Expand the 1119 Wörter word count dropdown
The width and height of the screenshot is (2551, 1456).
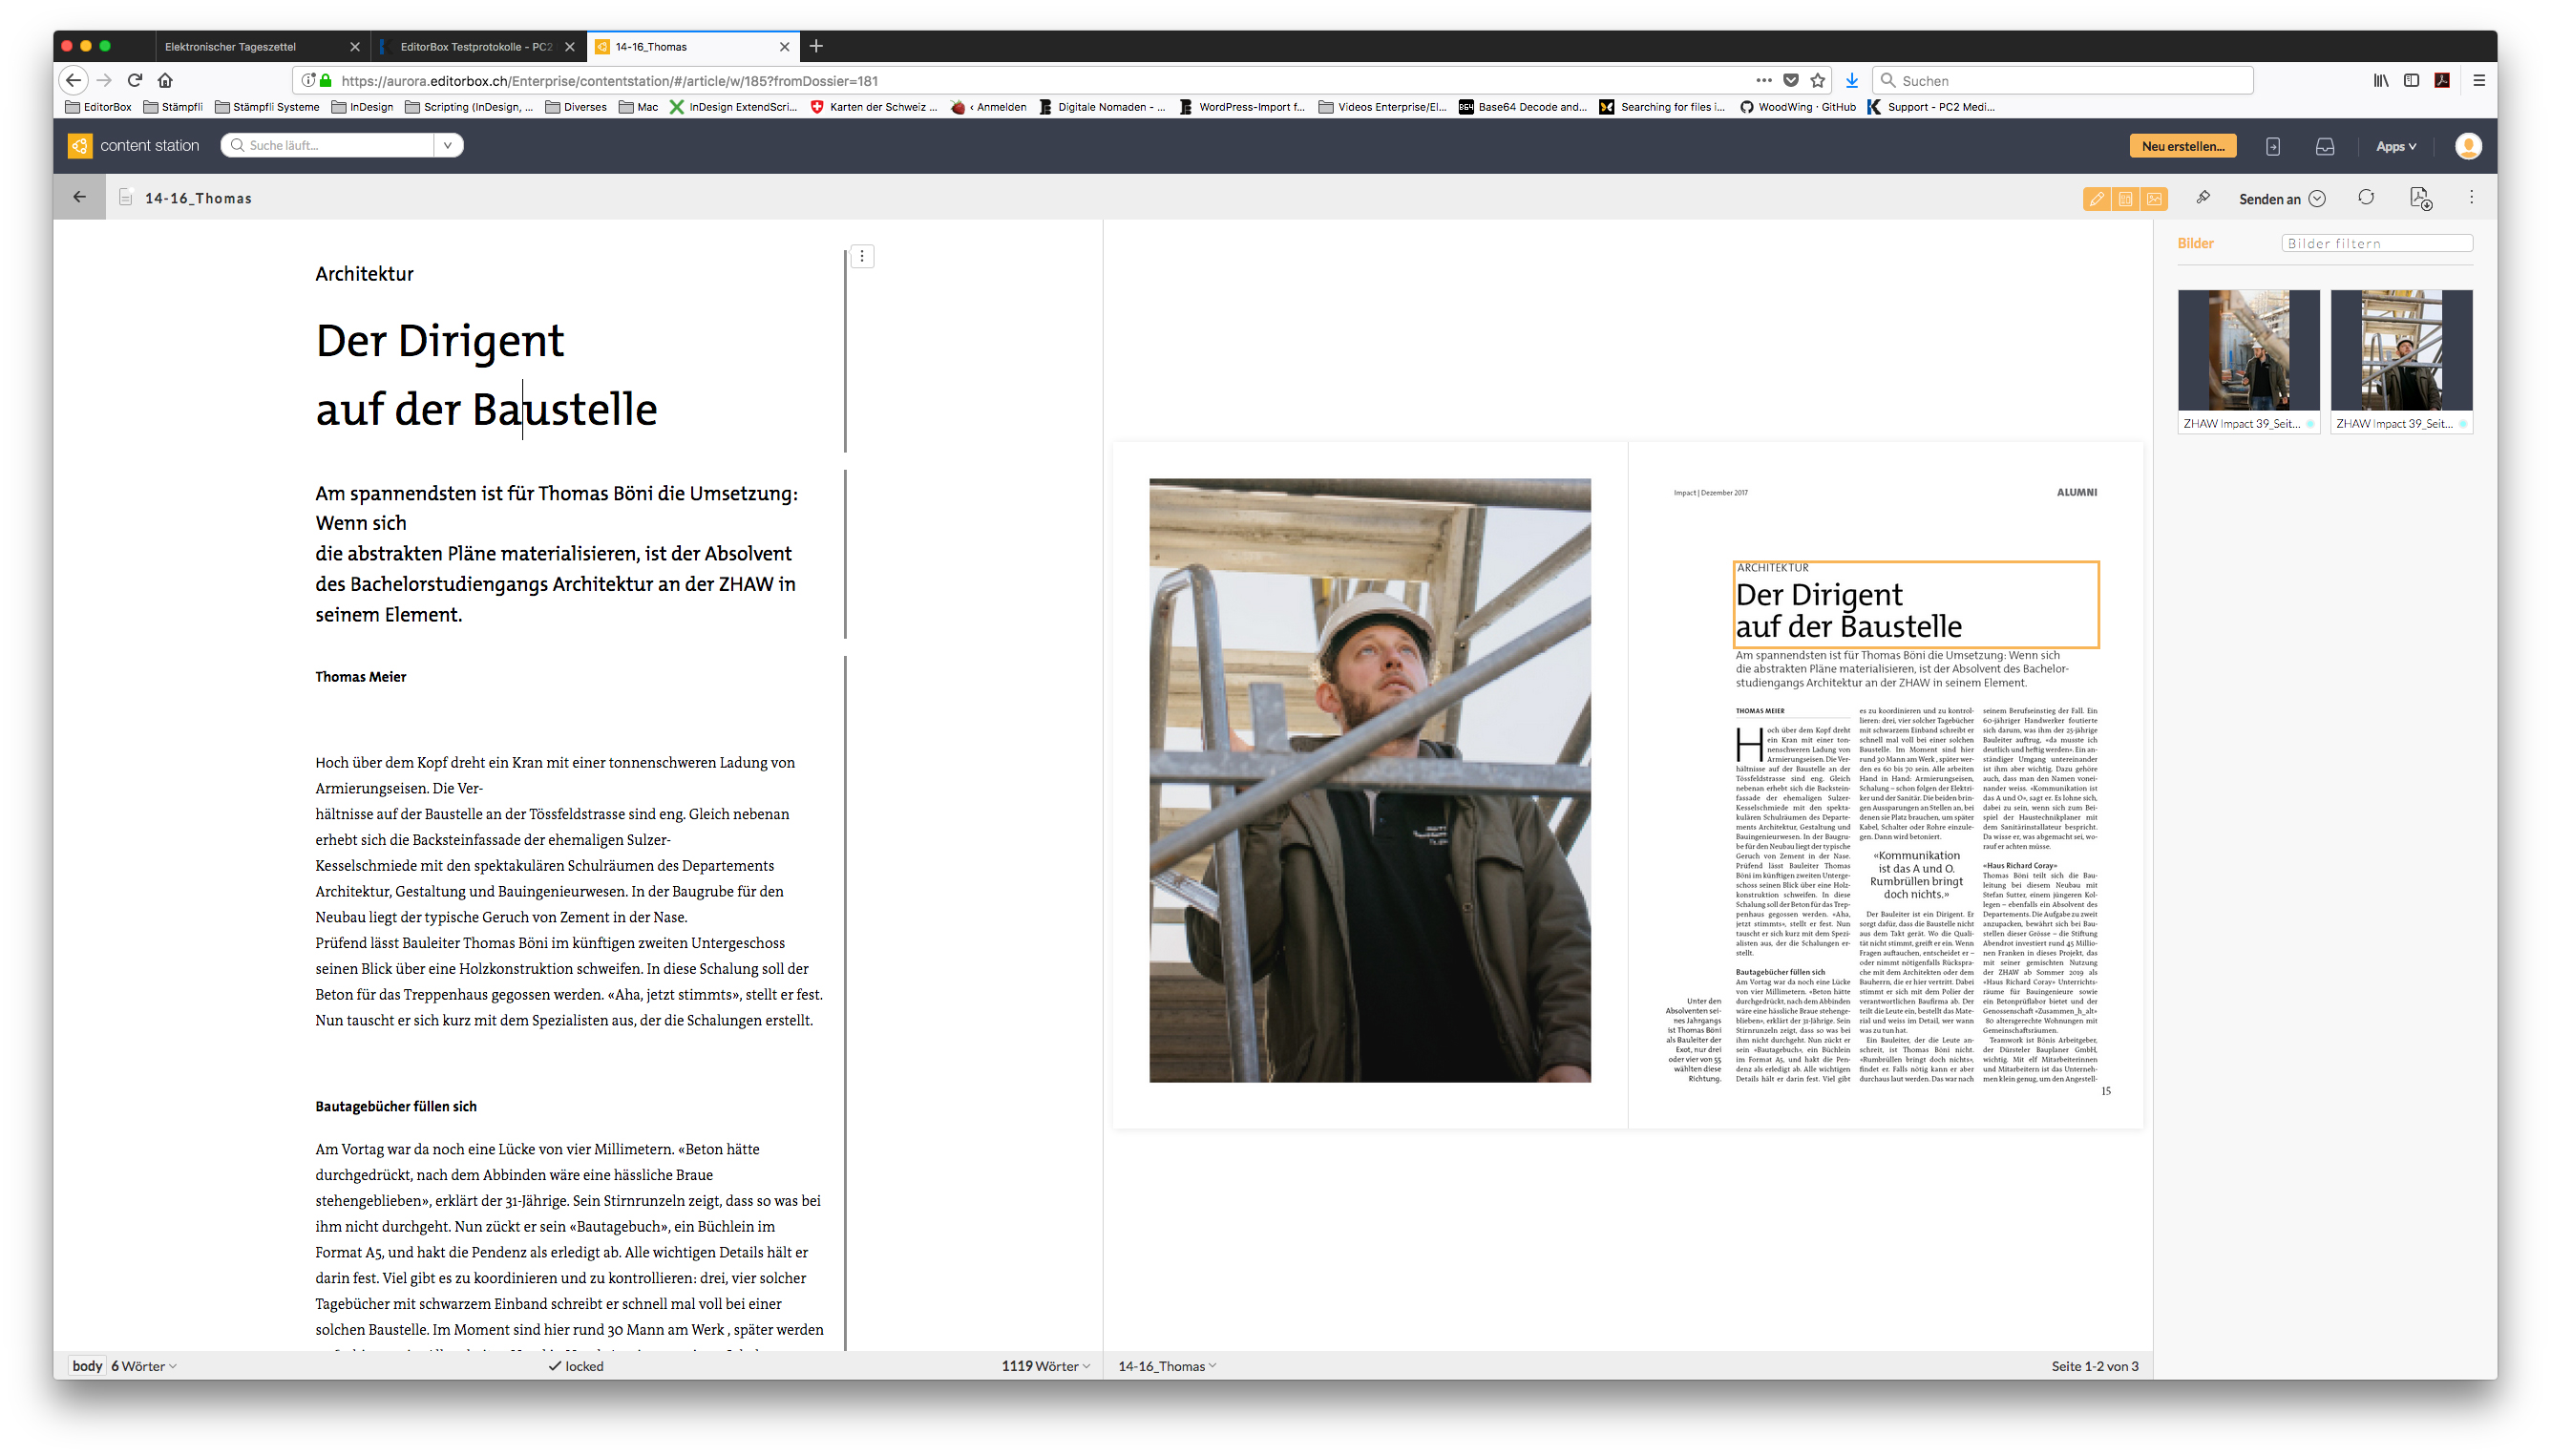[1045, 1365]
